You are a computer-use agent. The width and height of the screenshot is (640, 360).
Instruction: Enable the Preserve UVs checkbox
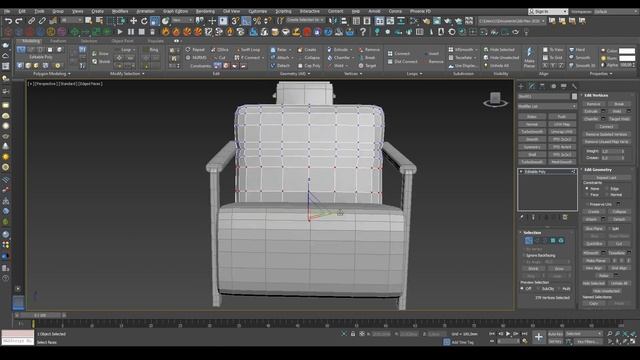click(587, 204)
